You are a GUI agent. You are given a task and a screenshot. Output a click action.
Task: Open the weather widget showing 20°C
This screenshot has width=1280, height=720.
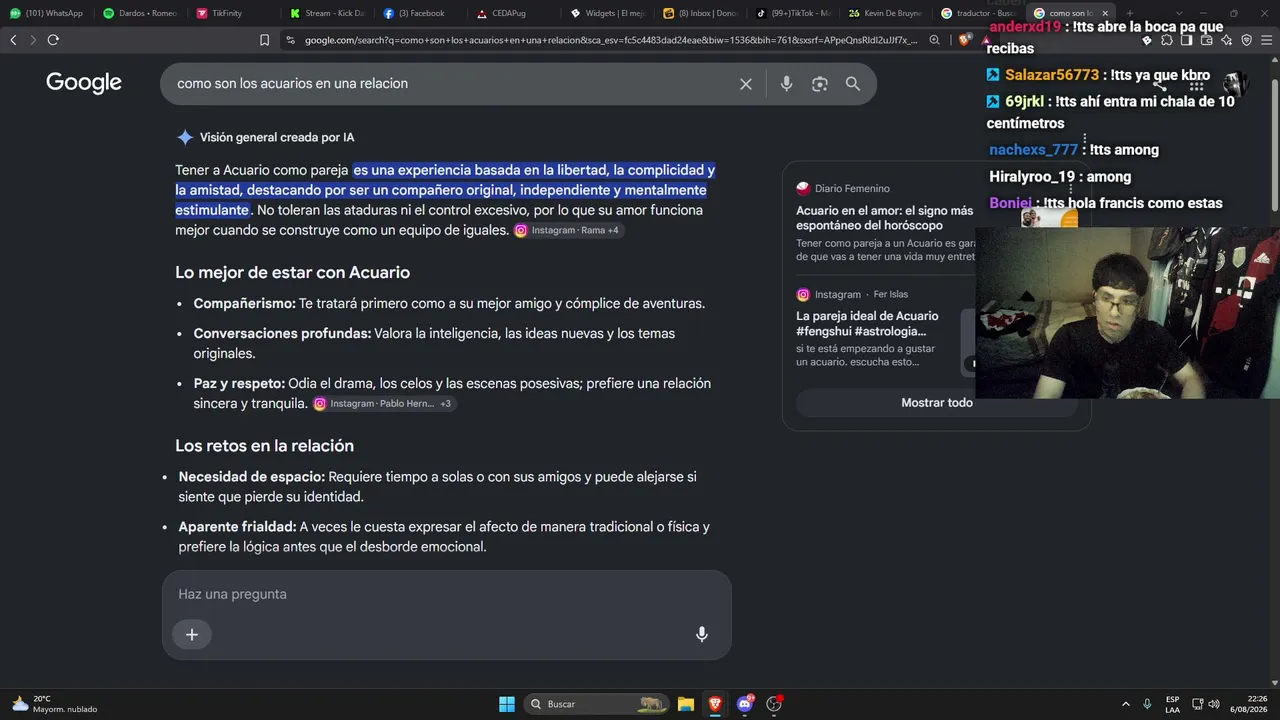tap(55, 704)
